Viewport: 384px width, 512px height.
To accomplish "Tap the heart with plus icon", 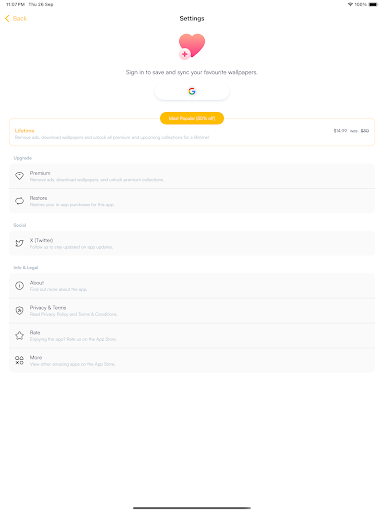I will 192,47.
